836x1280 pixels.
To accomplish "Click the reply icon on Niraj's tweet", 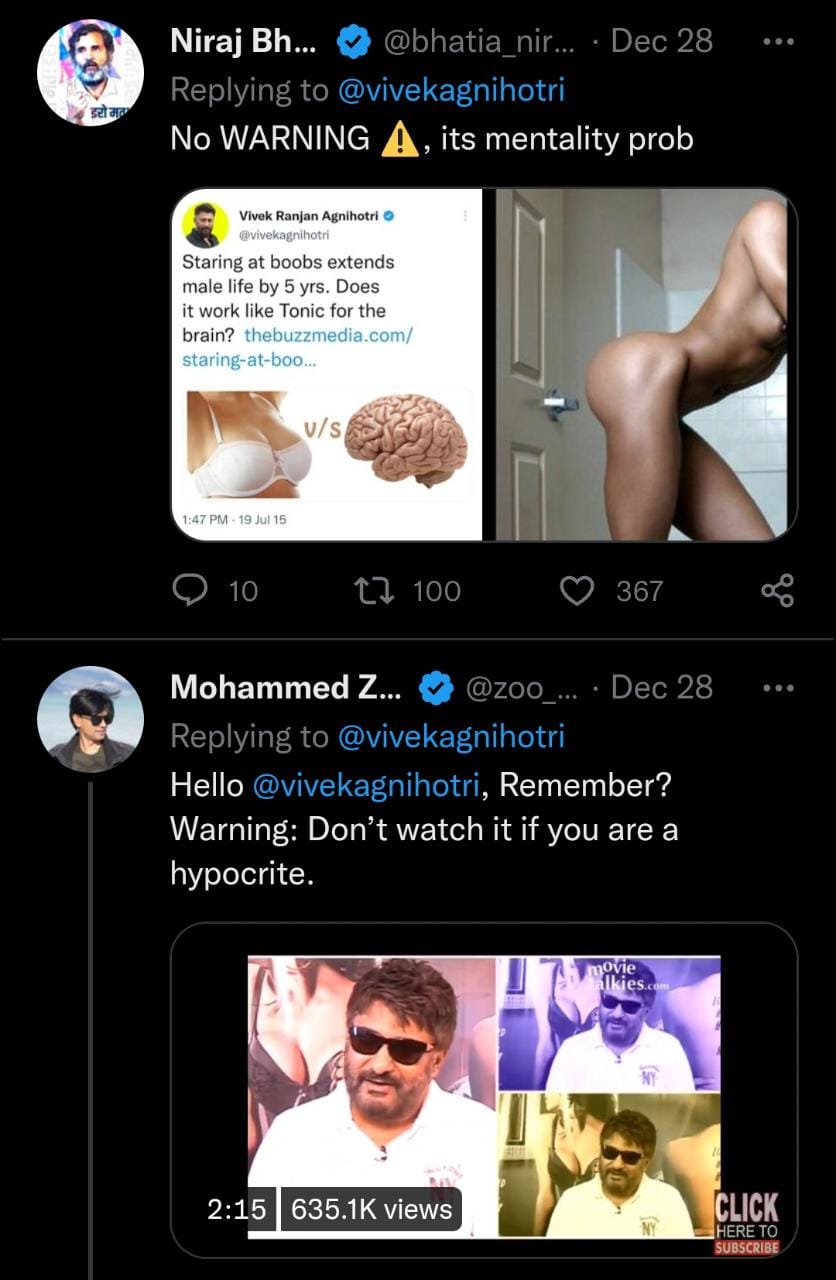I will [190, 591].
